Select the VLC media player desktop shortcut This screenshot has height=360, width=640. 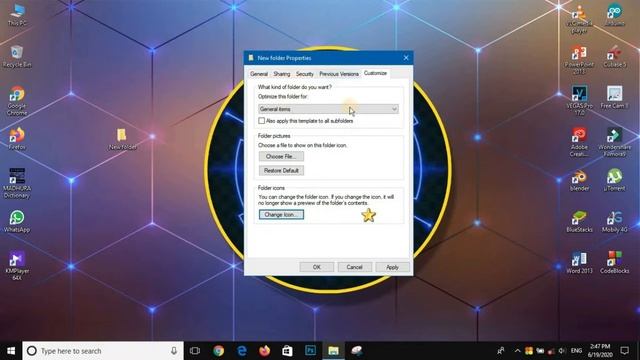click(579, 19)
